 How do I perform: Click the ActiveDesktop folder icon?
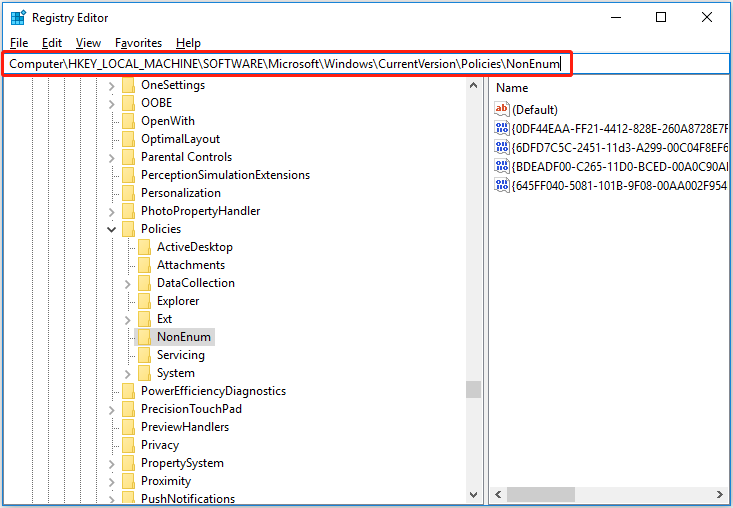(144, 247)
